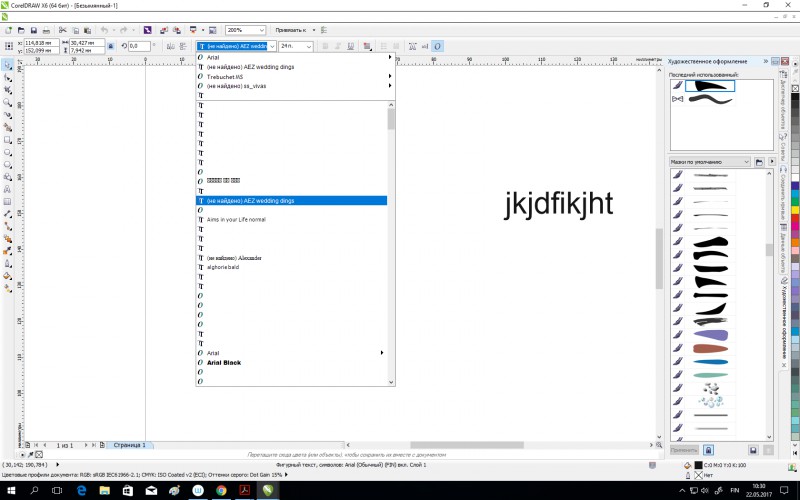Open Chrome from the taskbar
Viewport: 800px width, 500px height.
pos(221,490)
